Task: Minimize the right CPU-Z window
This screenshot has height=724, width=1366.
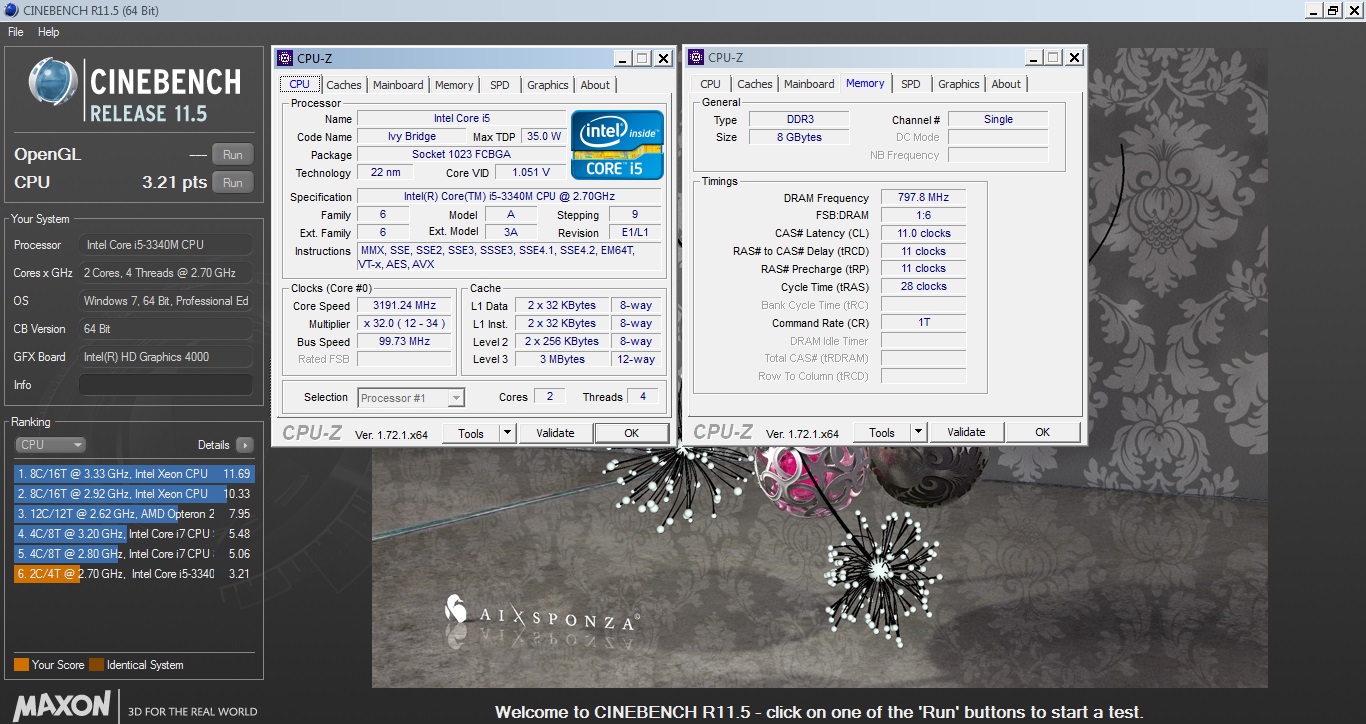Action: [x=1034, y=58]
